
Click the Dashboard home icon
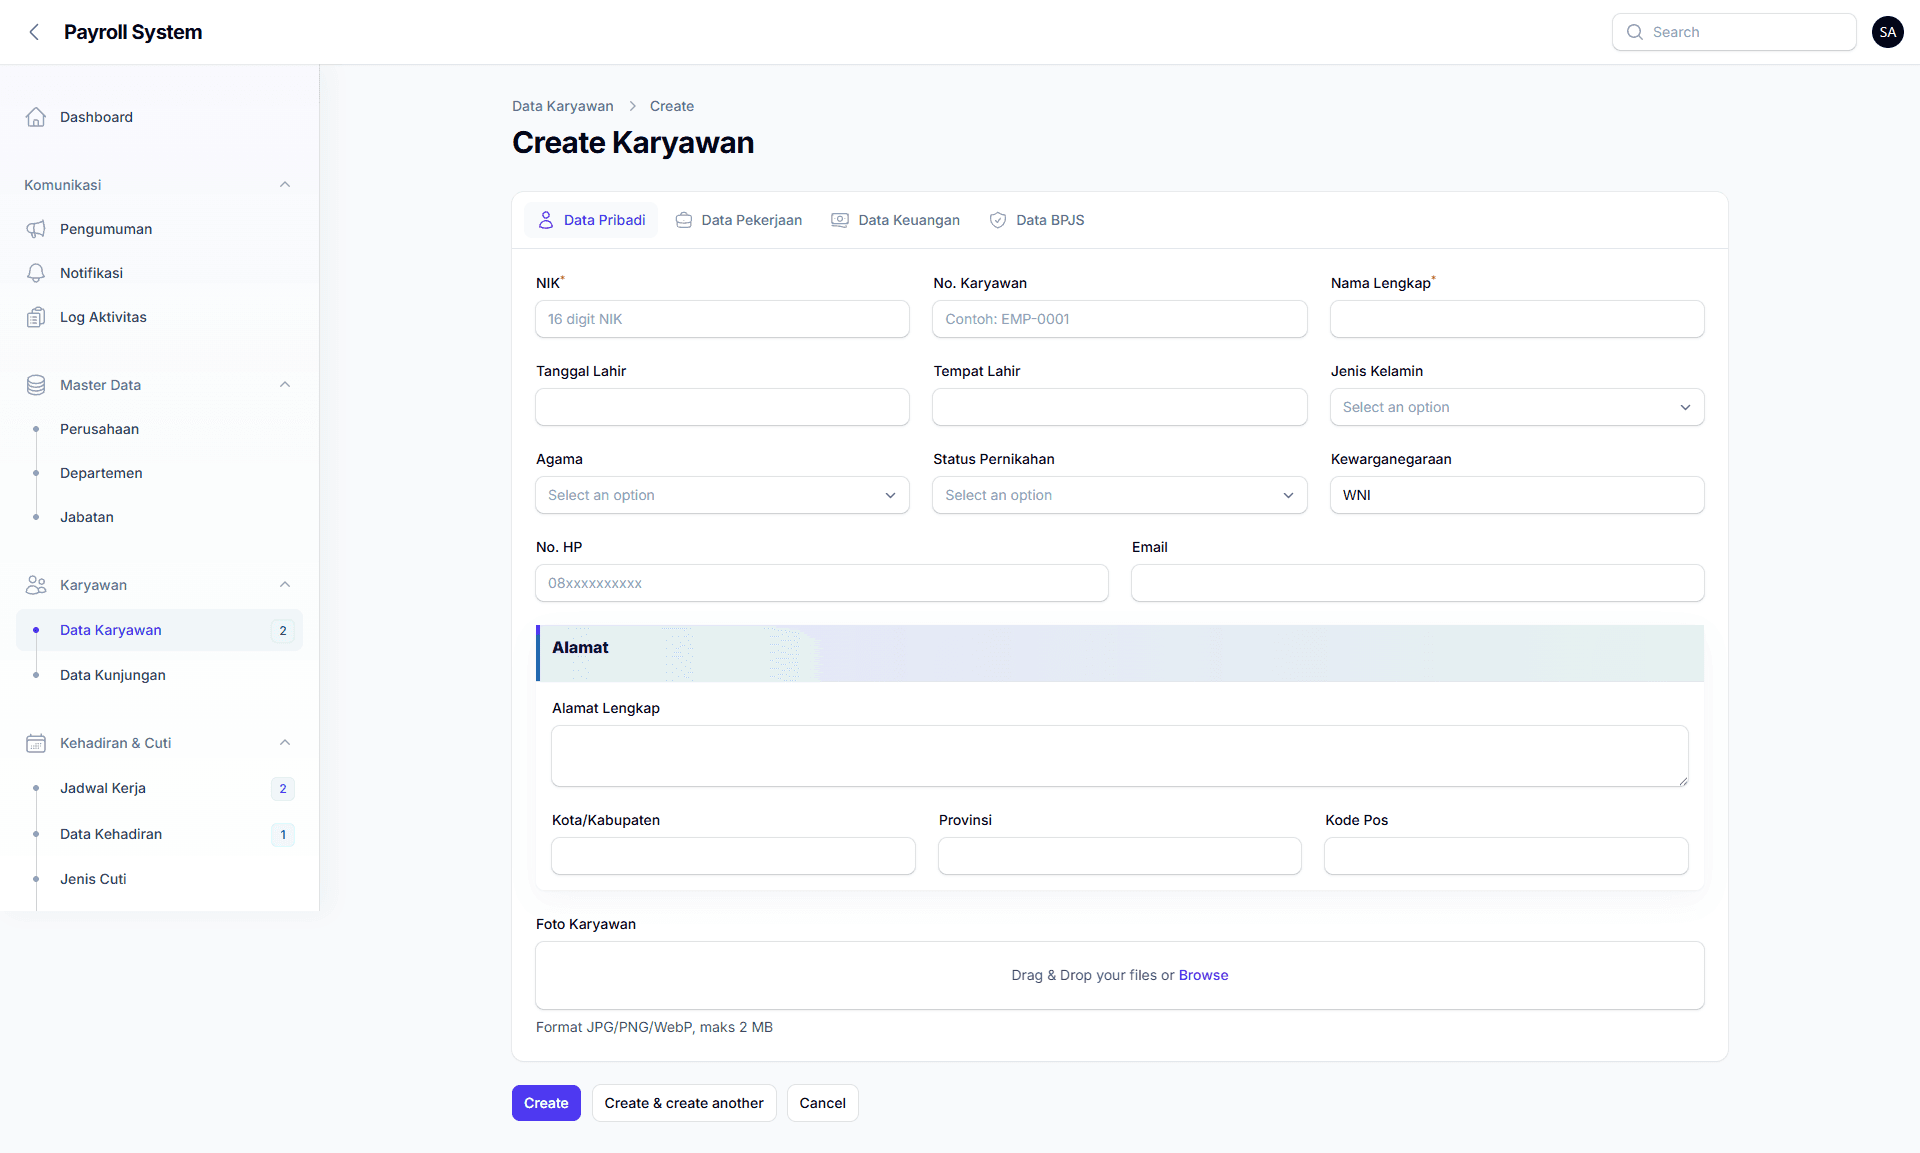[36, 117]
